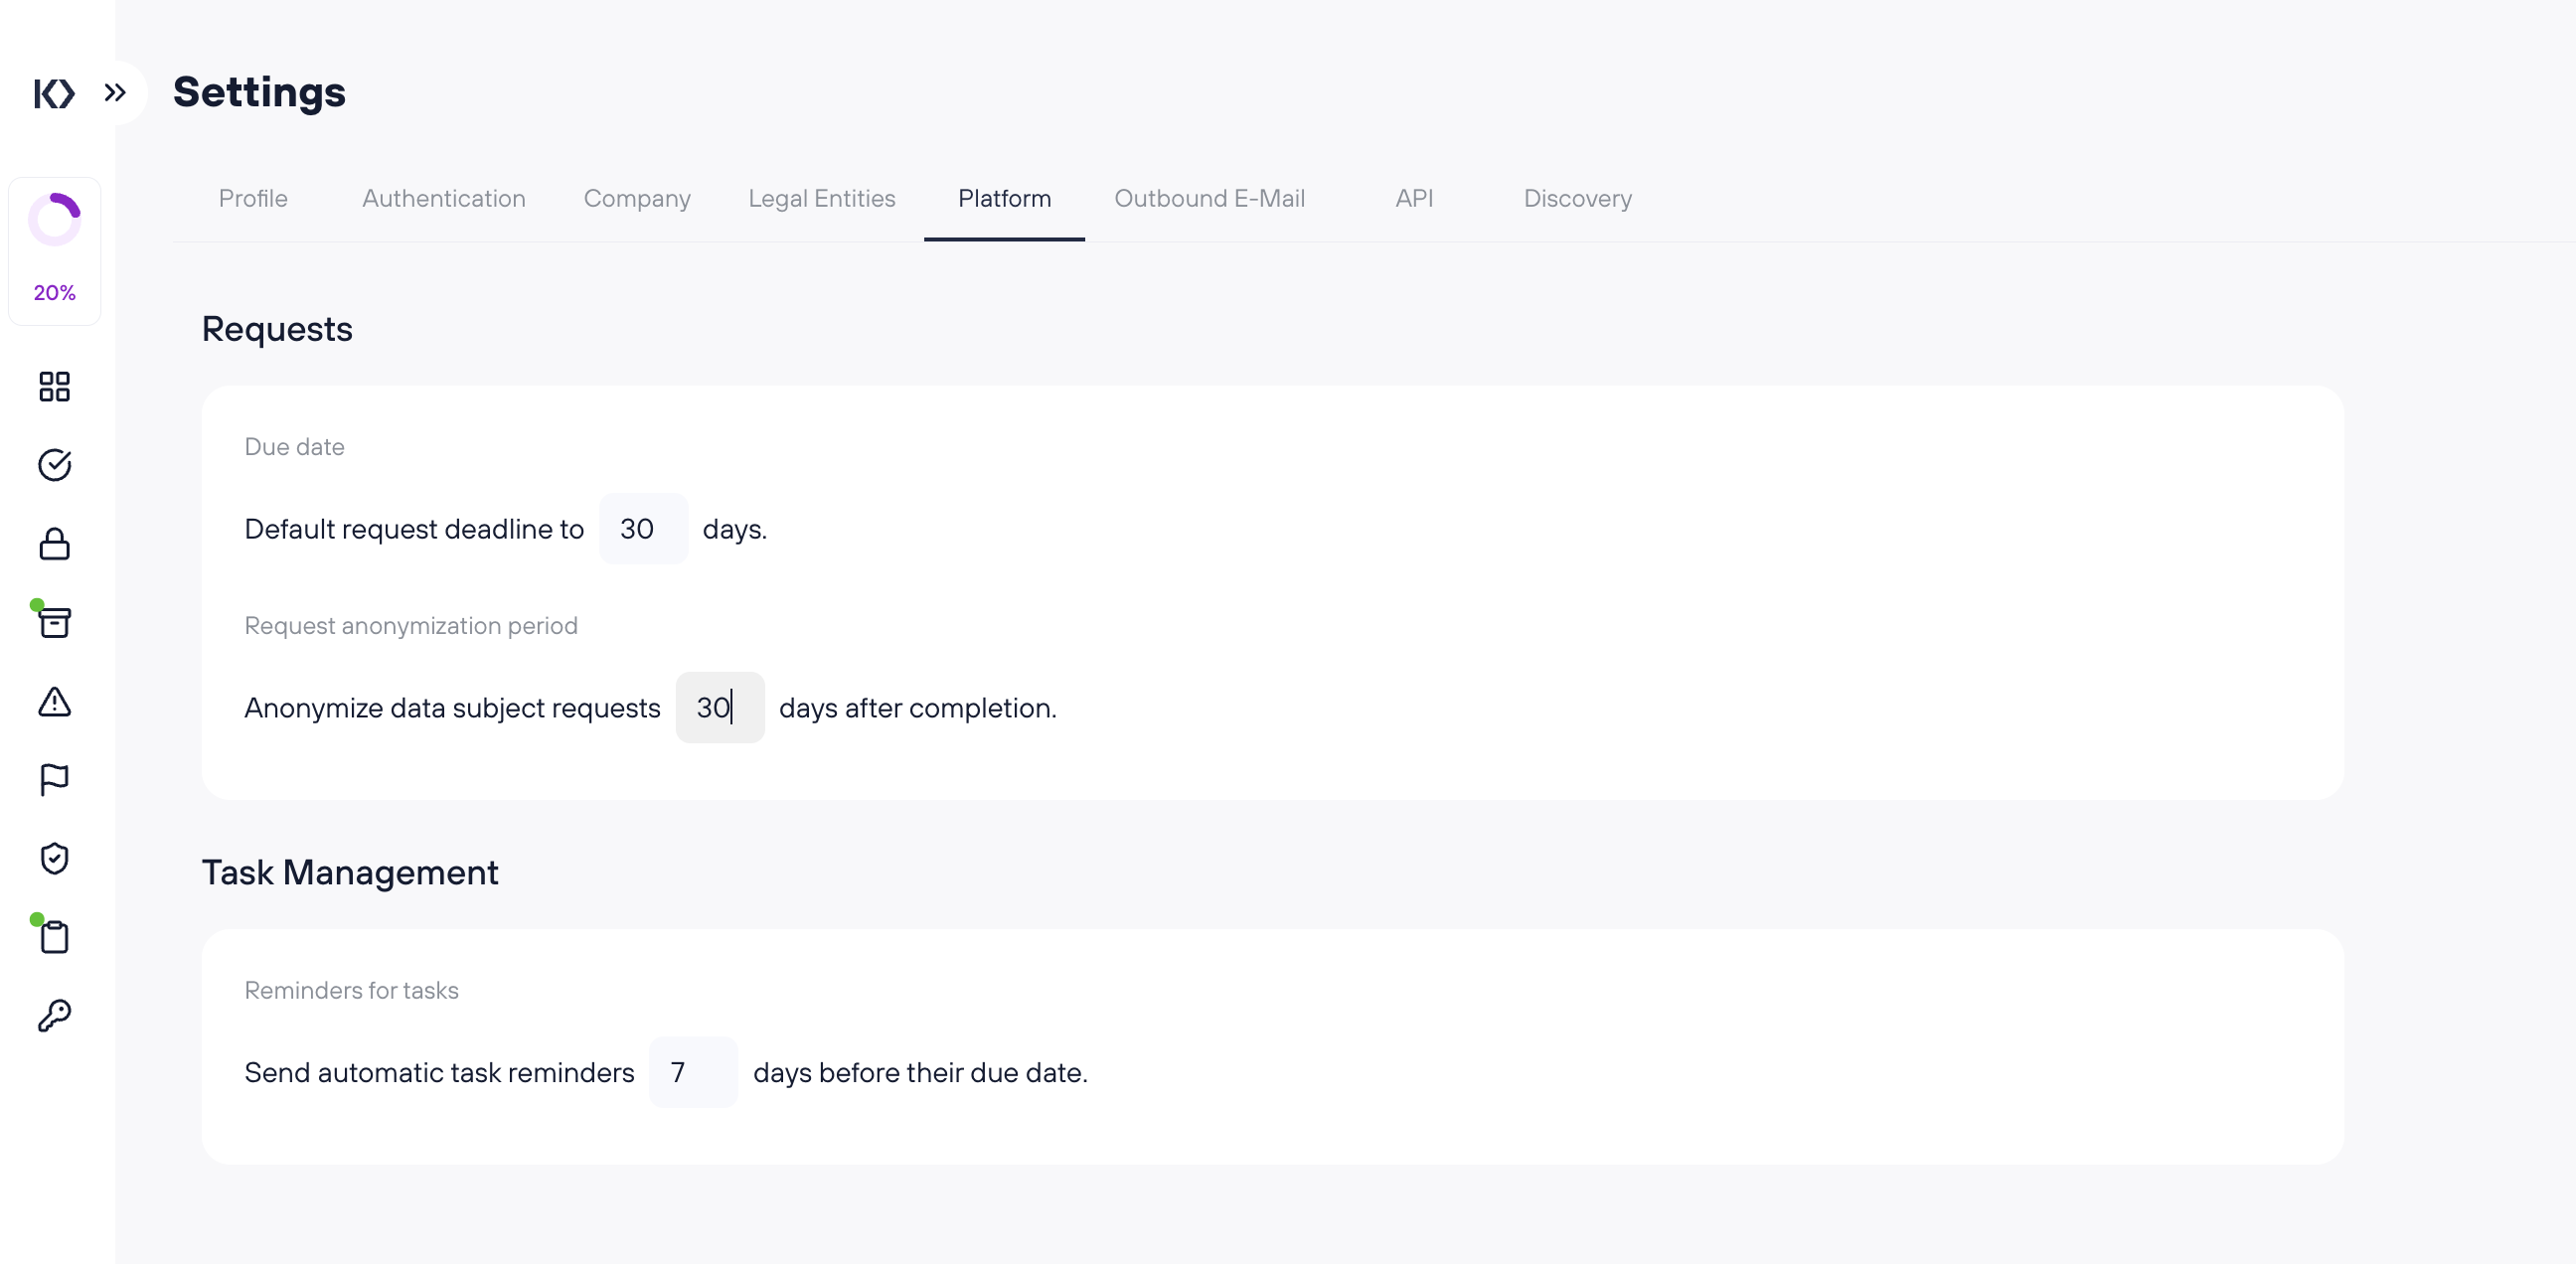This screenshot has height=1264, width=2576.
Task: Select the Legal Entities tab
Action: tap(821, 198)
